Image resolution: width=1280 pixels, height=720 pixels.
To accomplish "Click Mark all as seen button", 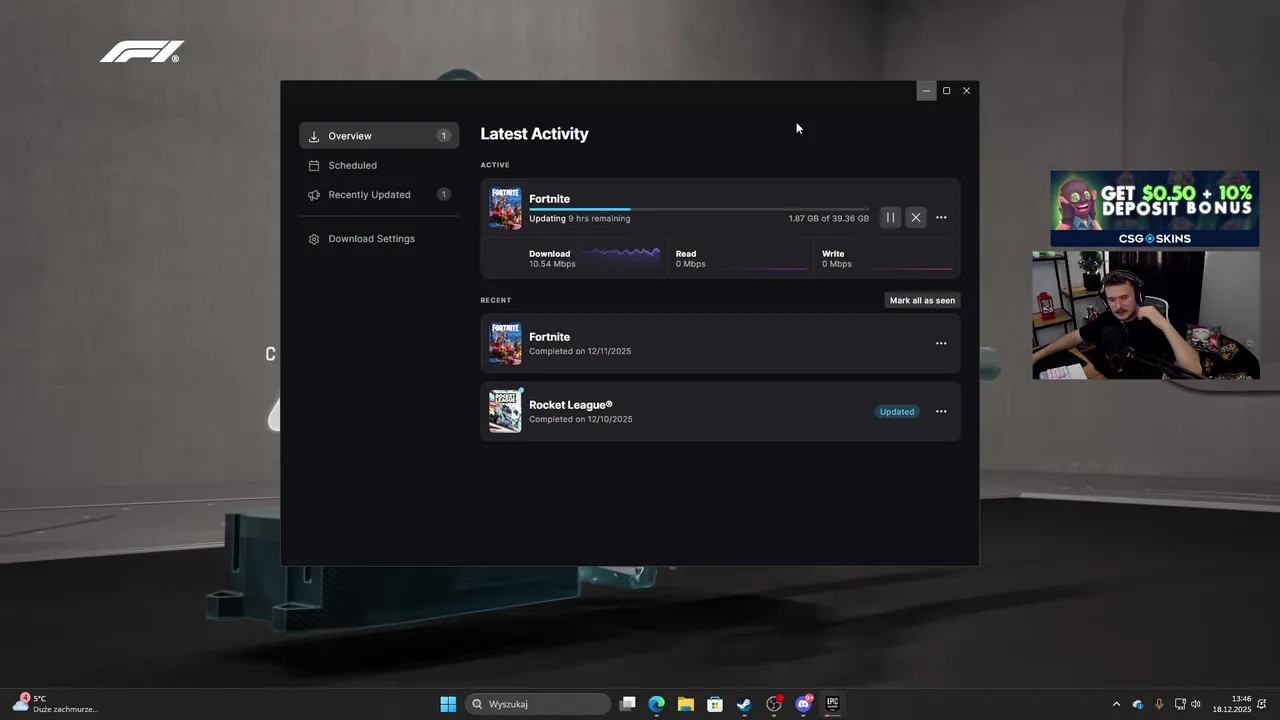I will tap(922, 300).
